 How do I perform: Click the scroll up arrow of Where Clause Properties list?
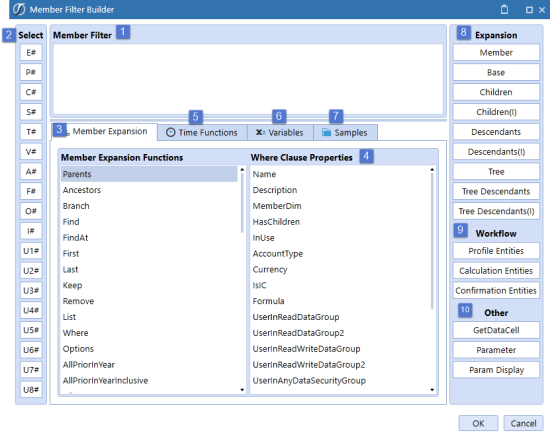point(432,170)
